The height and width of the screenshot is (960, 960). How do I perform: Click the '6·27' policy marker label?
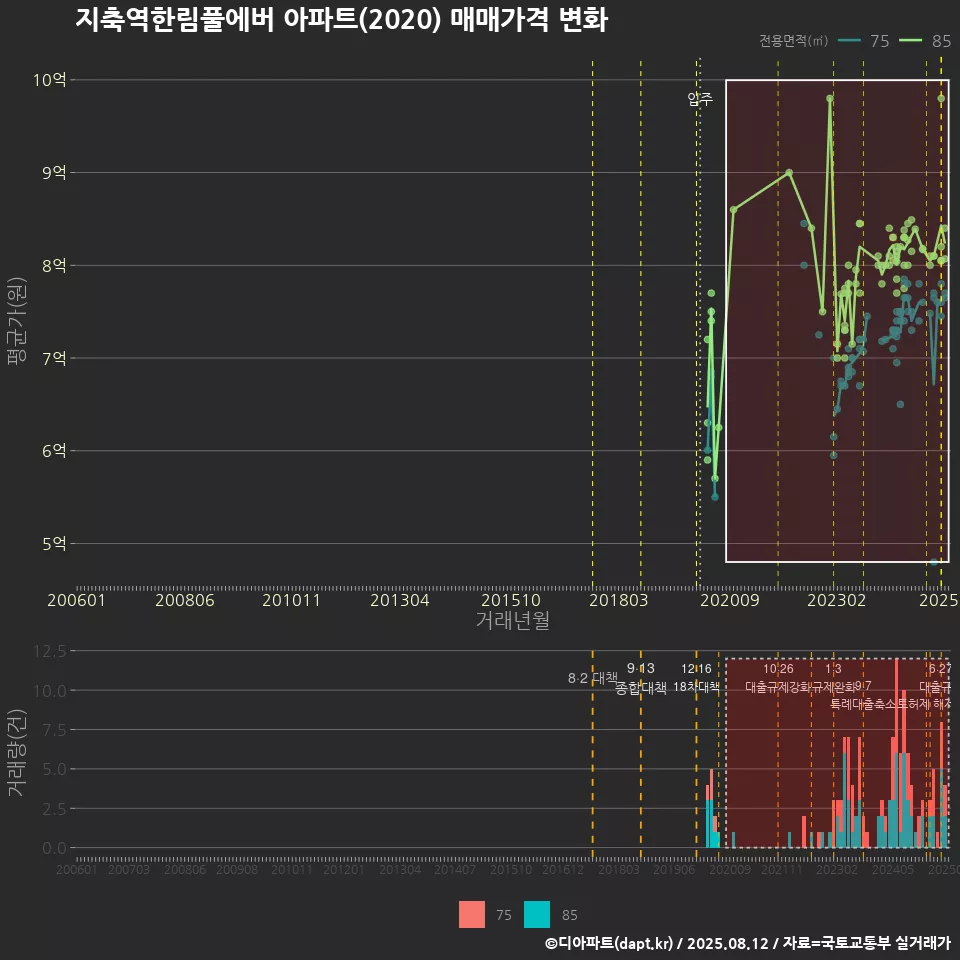point(940,669)
